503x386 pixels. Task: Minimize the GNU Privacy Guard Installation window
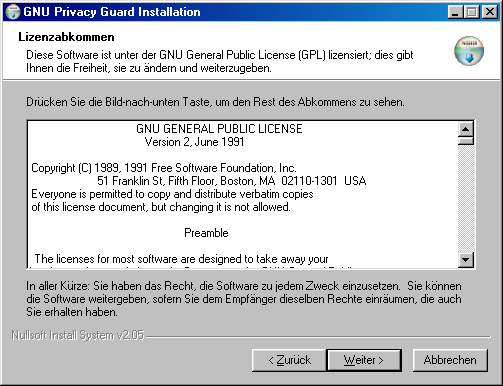(x=455, y=12)
